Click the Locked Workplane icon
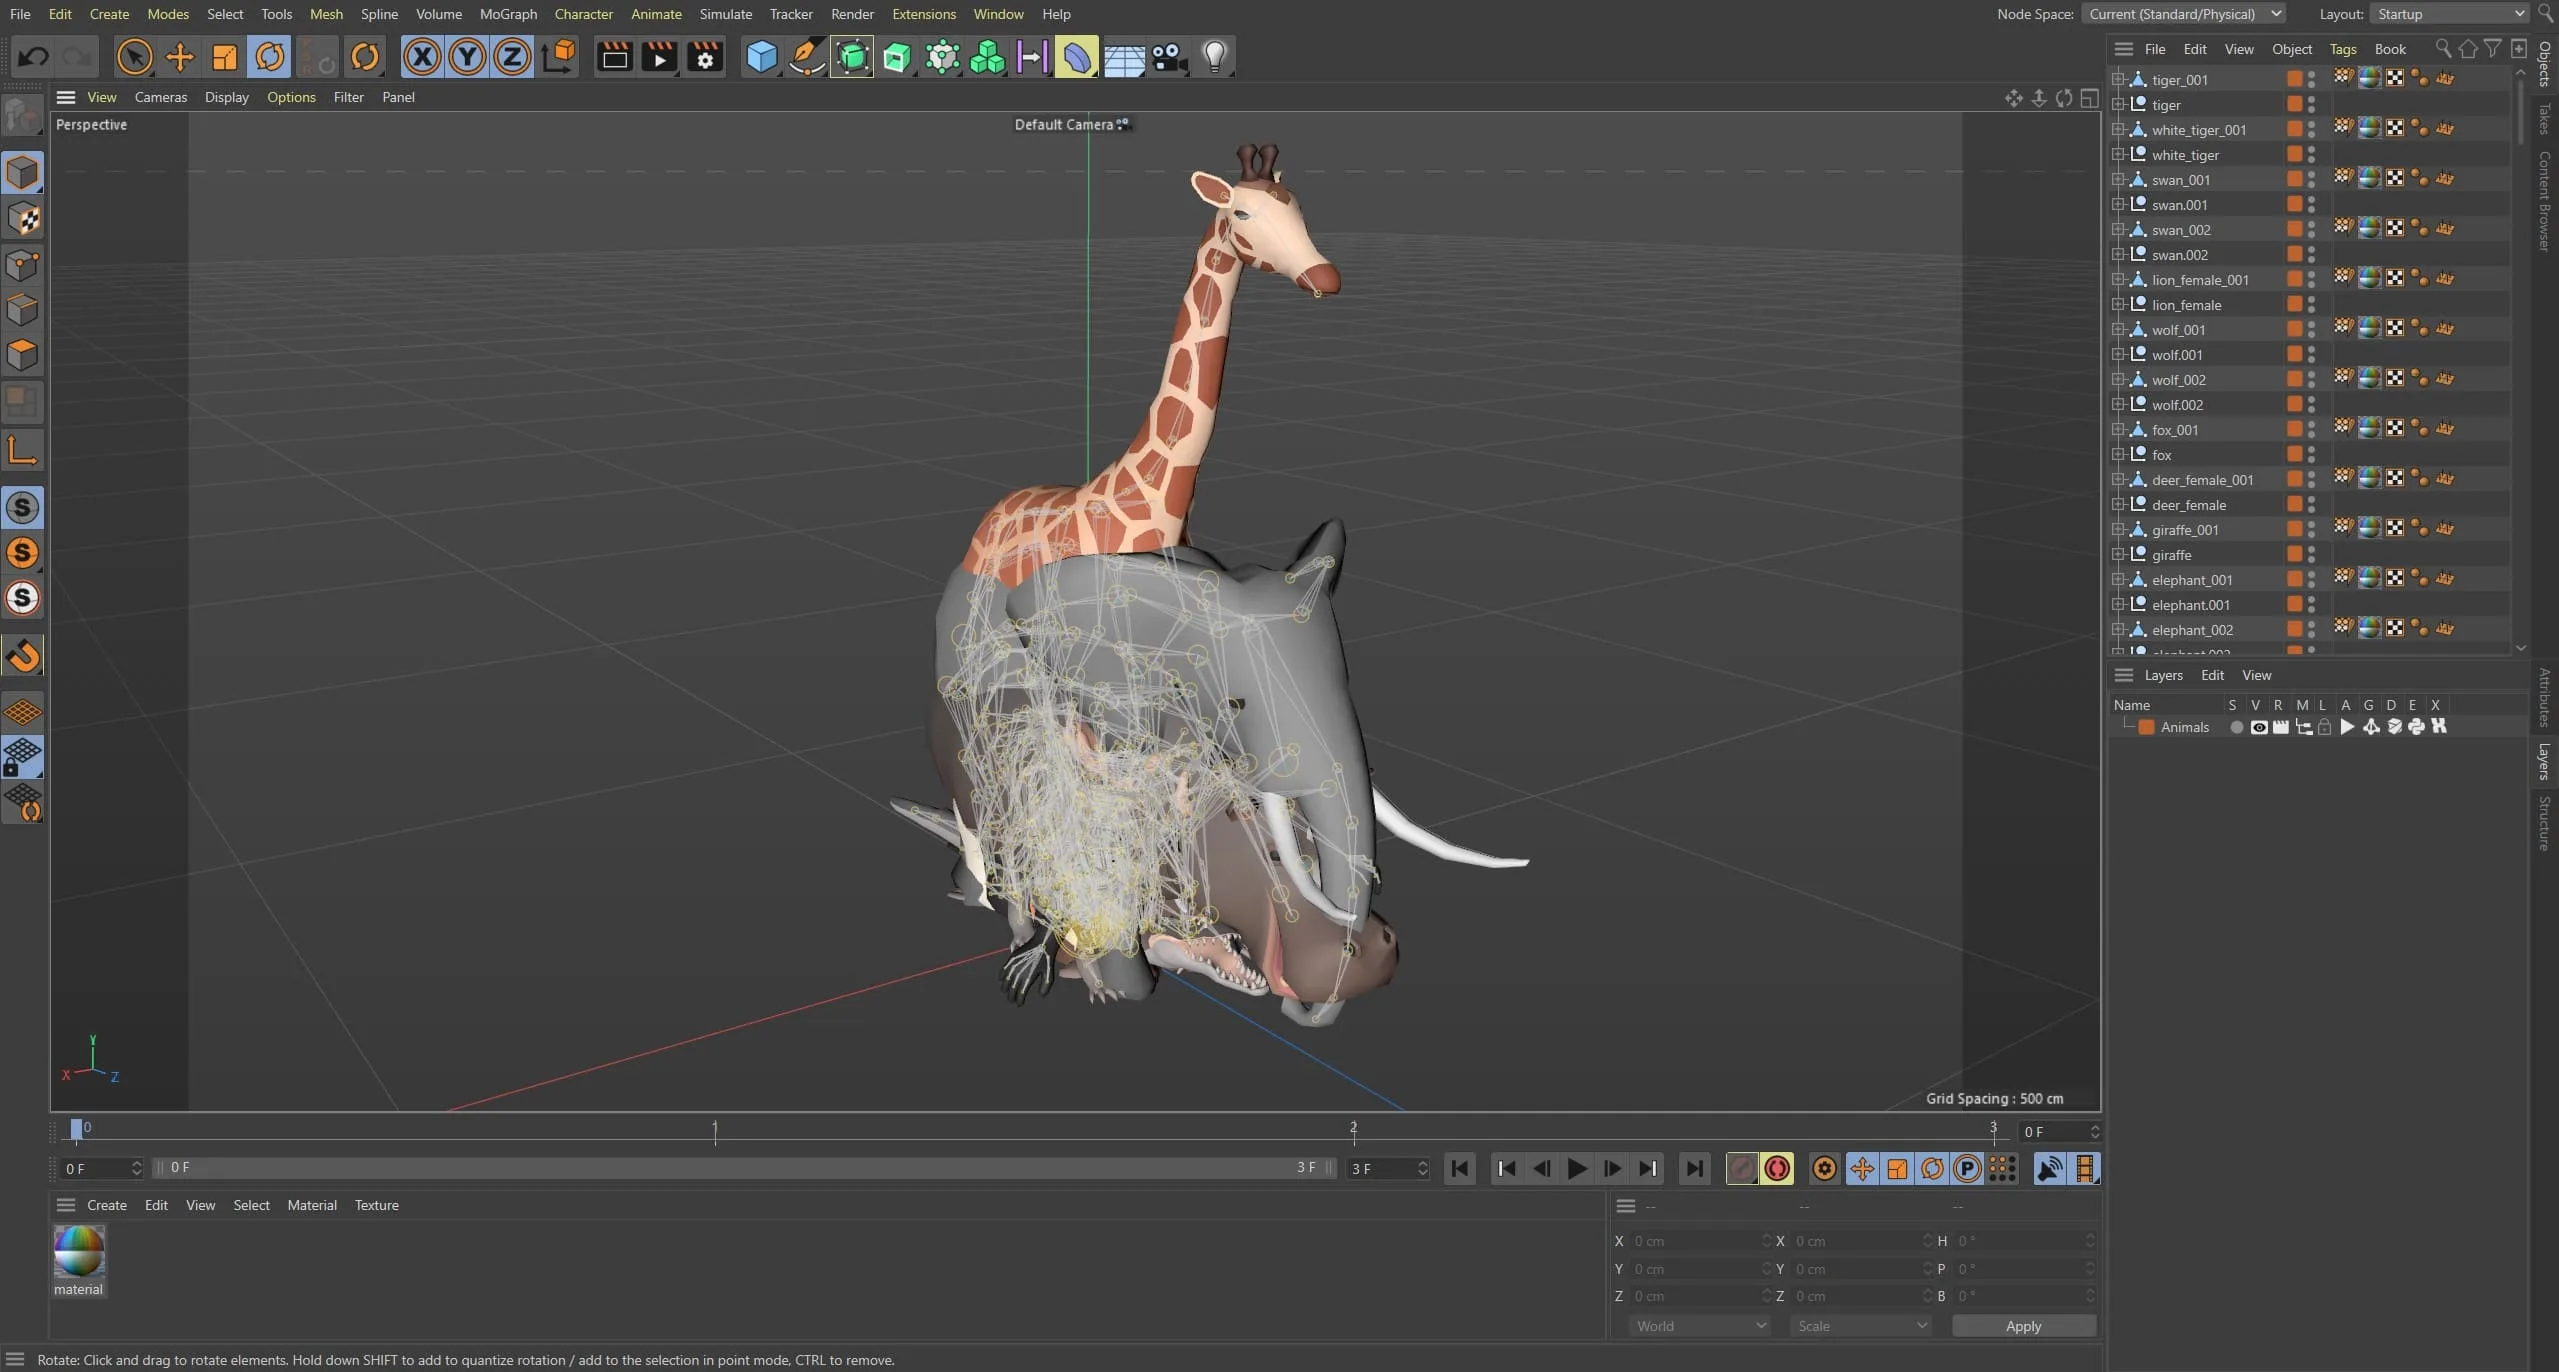The width and height of the screenshot is (2559, 1372). pyautogui.click(x=22, y=757)
